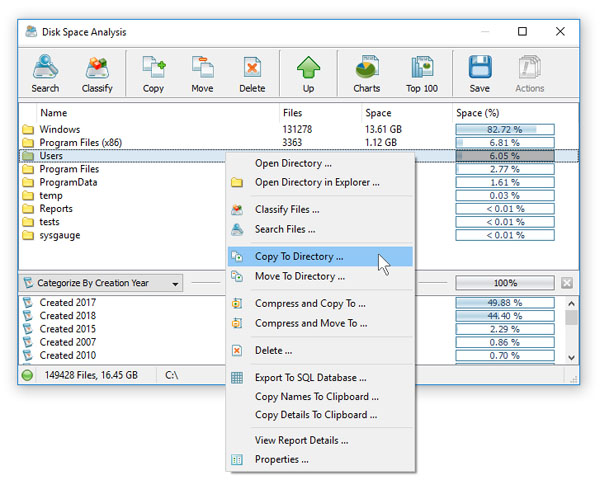The width and height of the screenshot is (600, 480).
Task: Click the Reports folder icon
Action: [28, 209]
